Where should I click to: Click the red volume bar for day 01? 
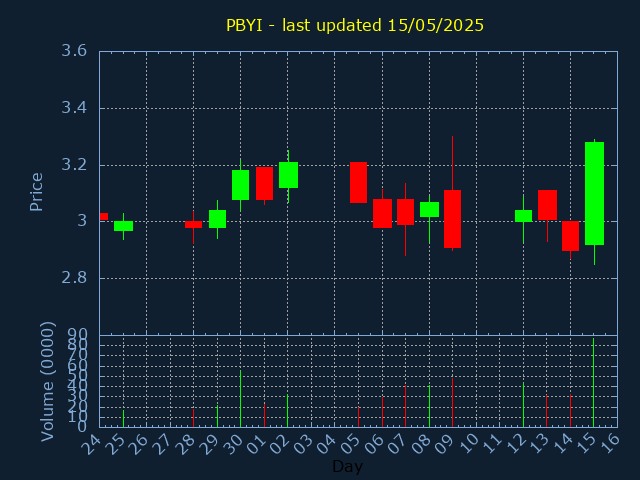click(x=264, y=415)
